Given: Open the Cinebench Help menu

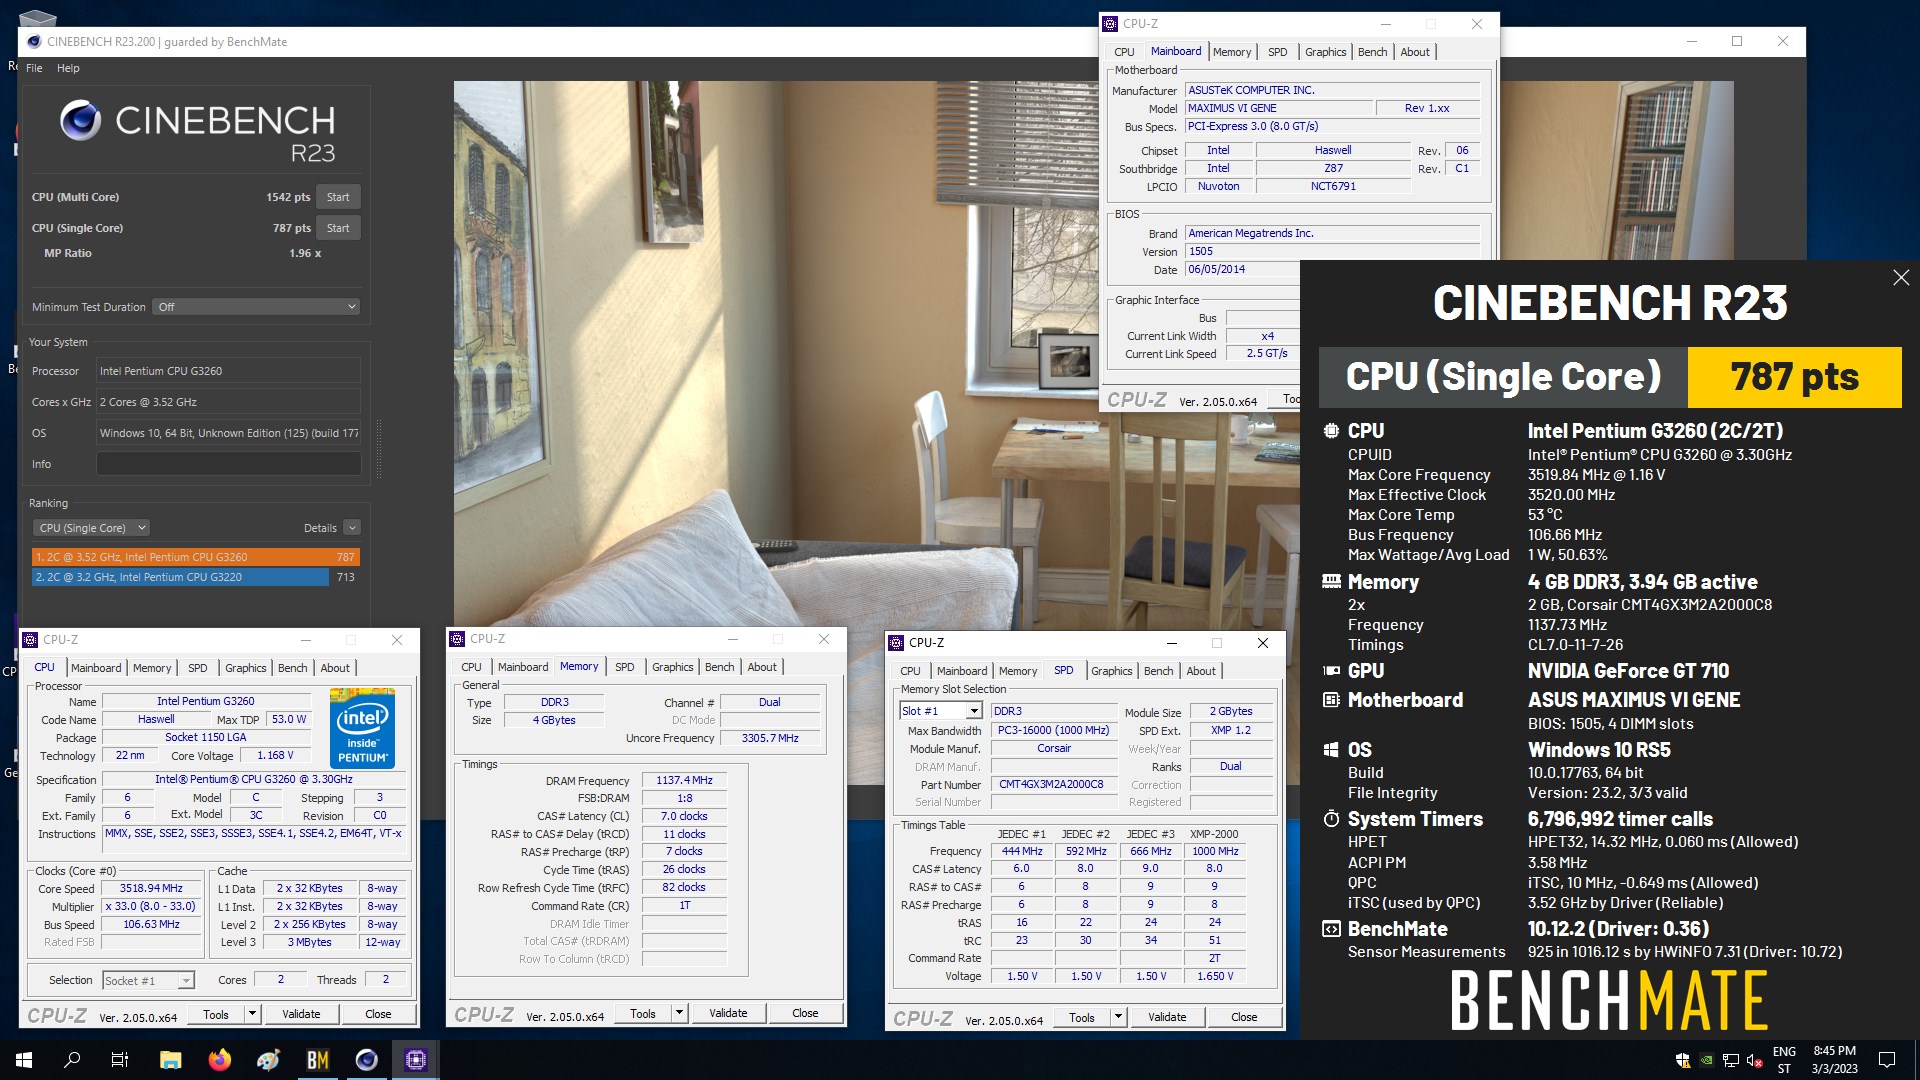Looking at the screenshot, I should click(68, 68).
